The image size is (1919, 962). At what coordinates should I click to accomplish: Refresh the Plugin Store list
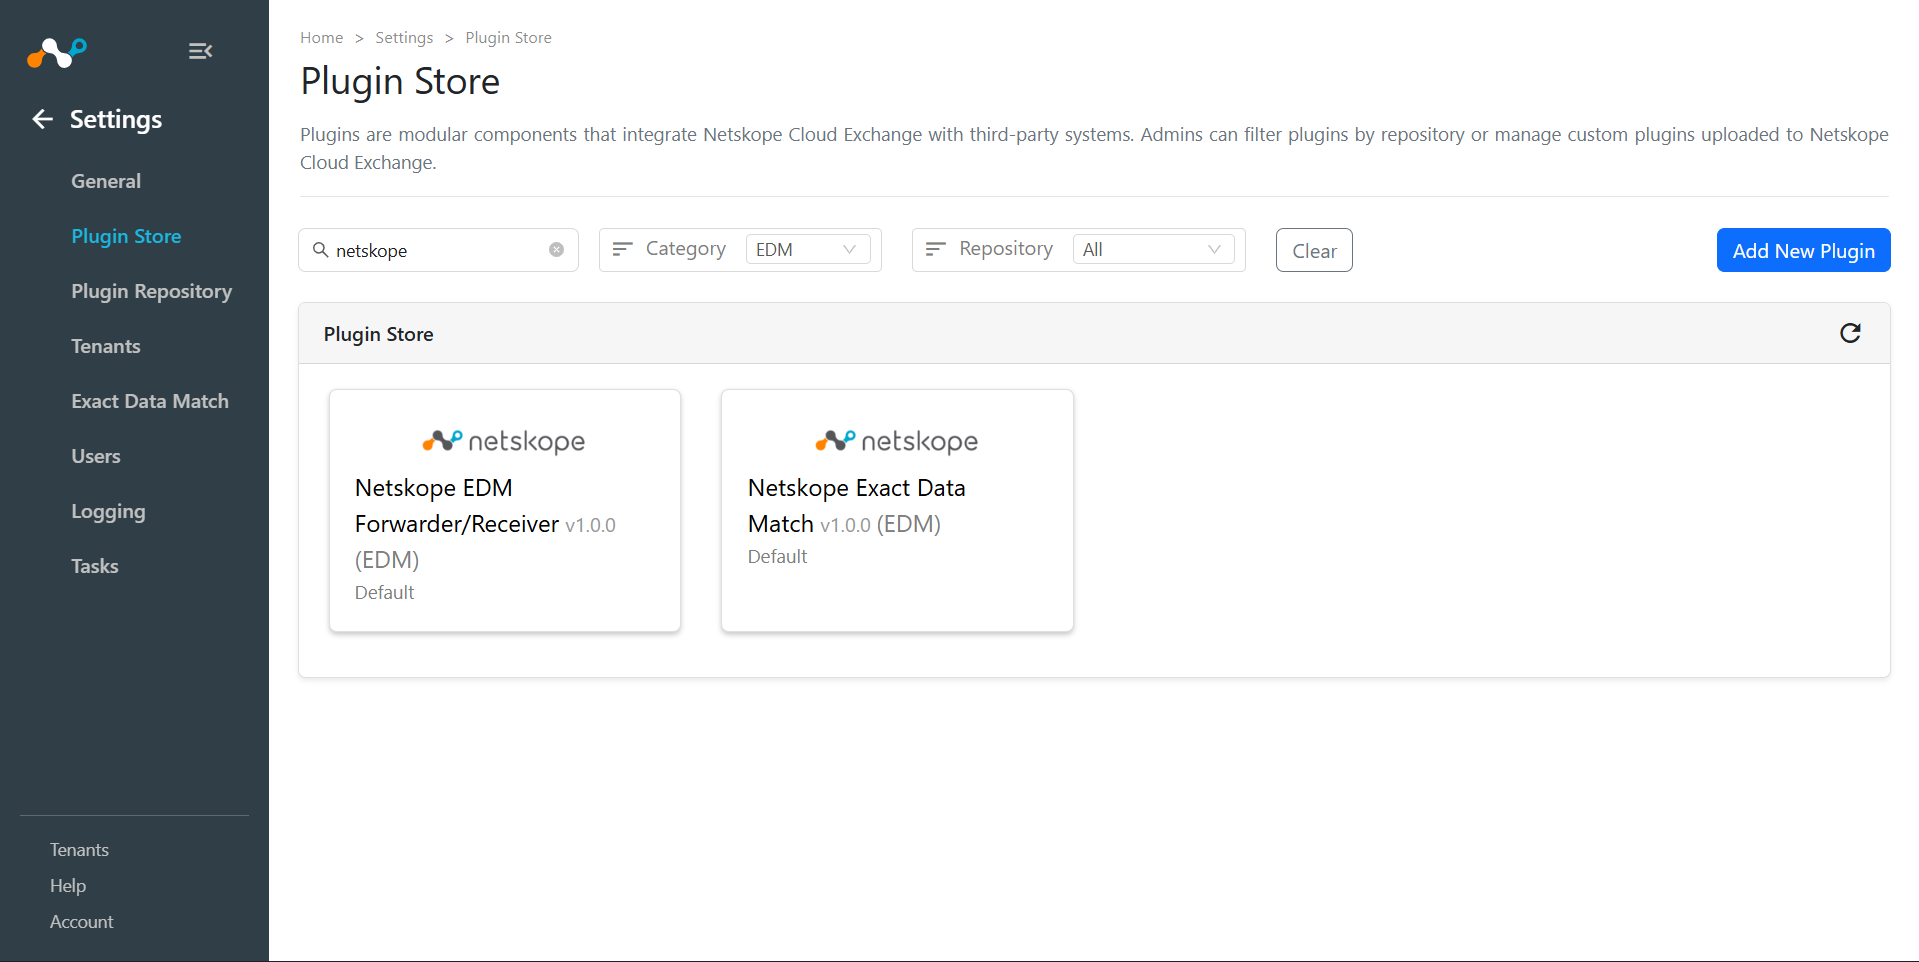pyautogui.click(x=1850, y=333)
